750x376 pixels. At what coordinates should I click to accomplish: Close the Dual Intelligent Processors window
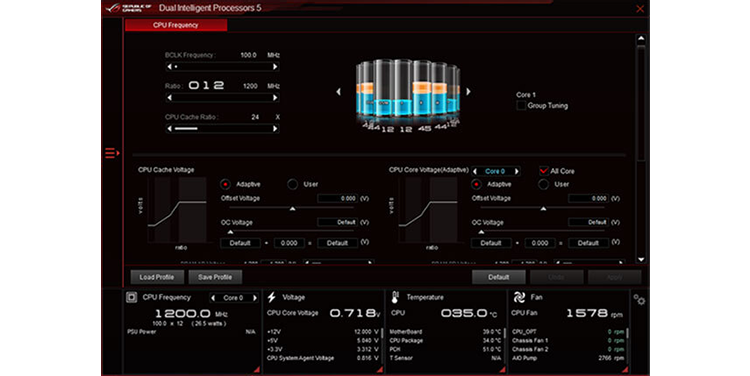coord(640,9)
